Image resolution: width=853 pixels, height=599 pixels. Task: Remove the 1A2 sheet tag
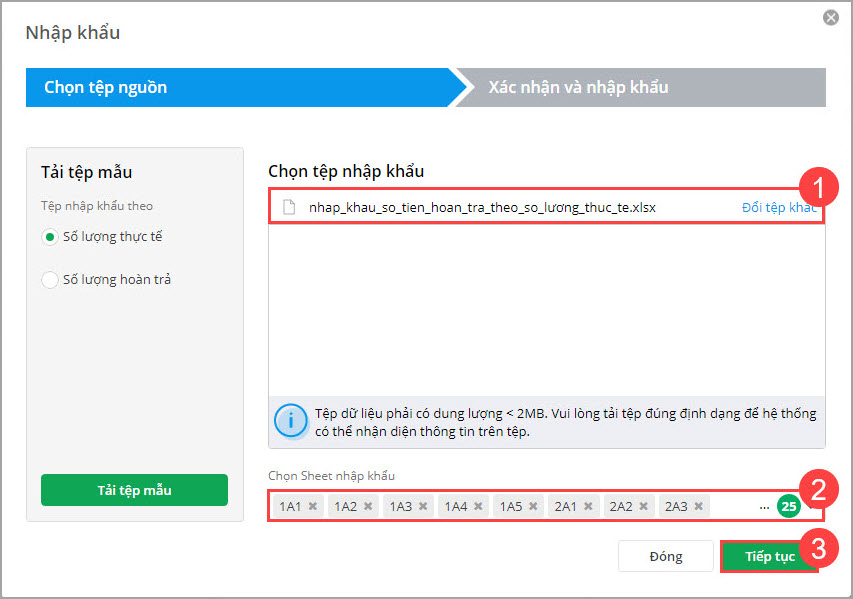tap(368, 507)
